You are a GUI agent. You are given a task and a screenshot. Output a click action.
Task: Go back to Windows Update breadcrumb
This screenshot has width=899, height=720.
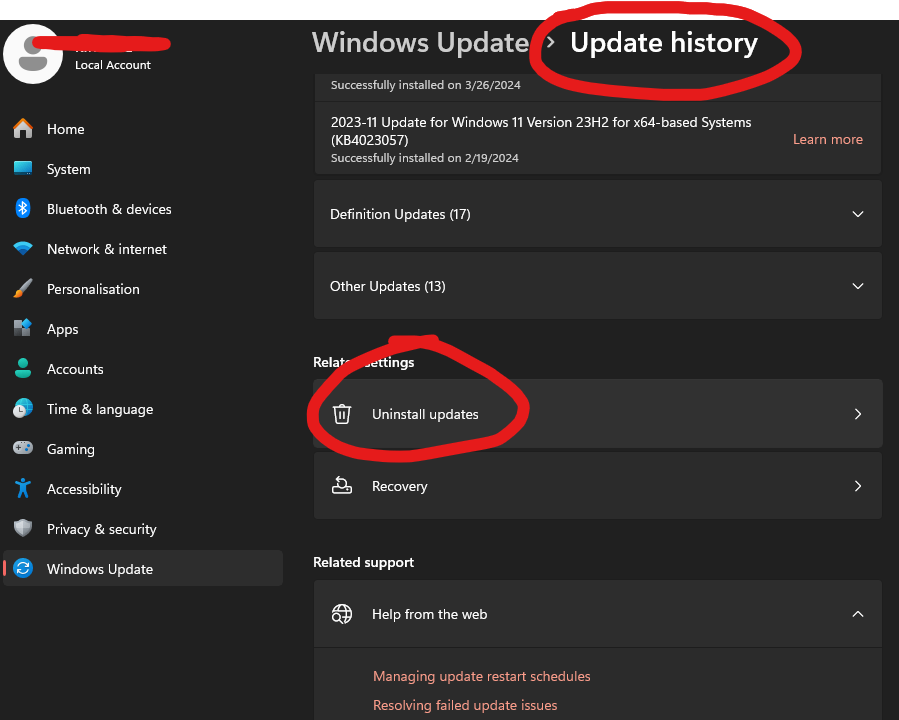click(420, 43)
